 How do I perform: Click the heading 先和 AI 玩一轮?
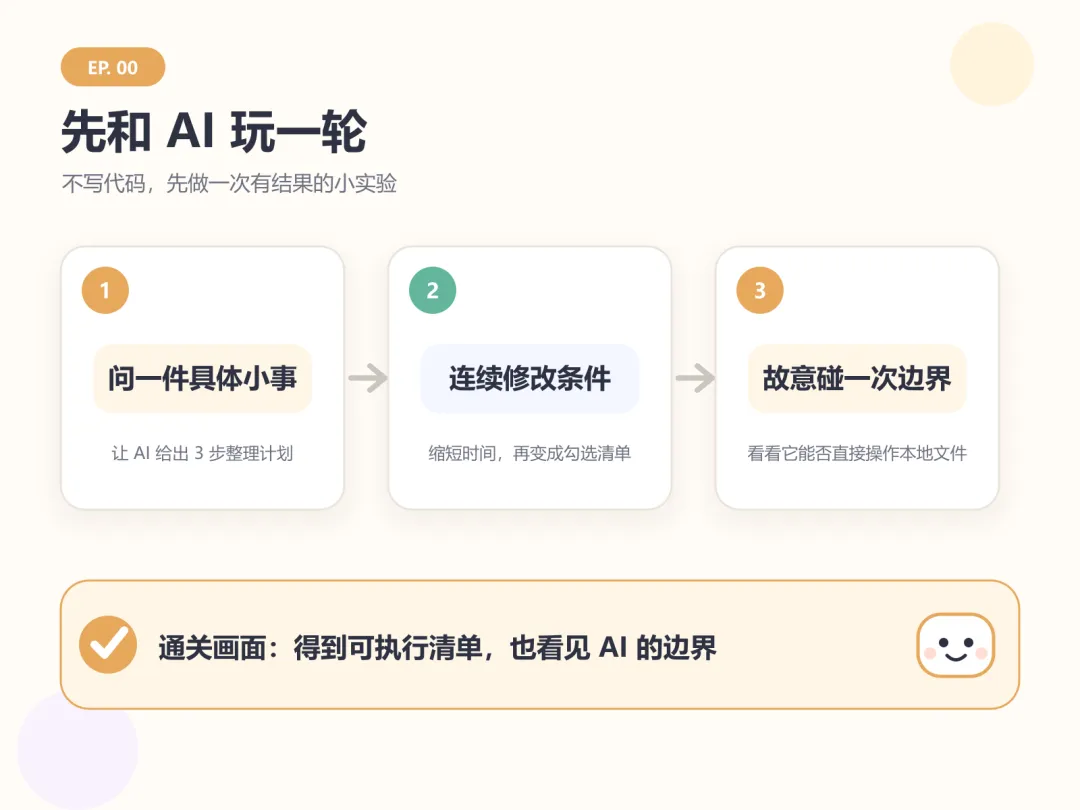[x=214, y=131]
